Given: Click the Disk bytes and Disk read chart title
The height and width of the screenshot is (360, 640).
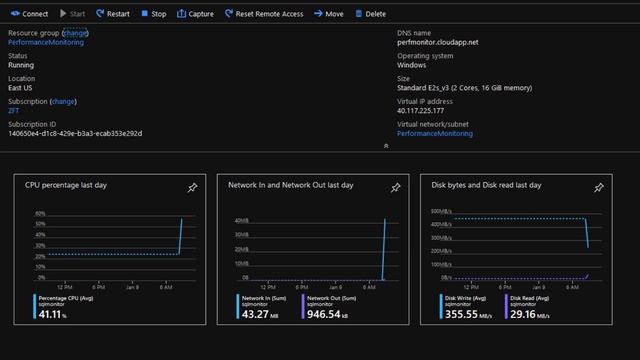Looking at the screenshot, I should pos(486,185).
